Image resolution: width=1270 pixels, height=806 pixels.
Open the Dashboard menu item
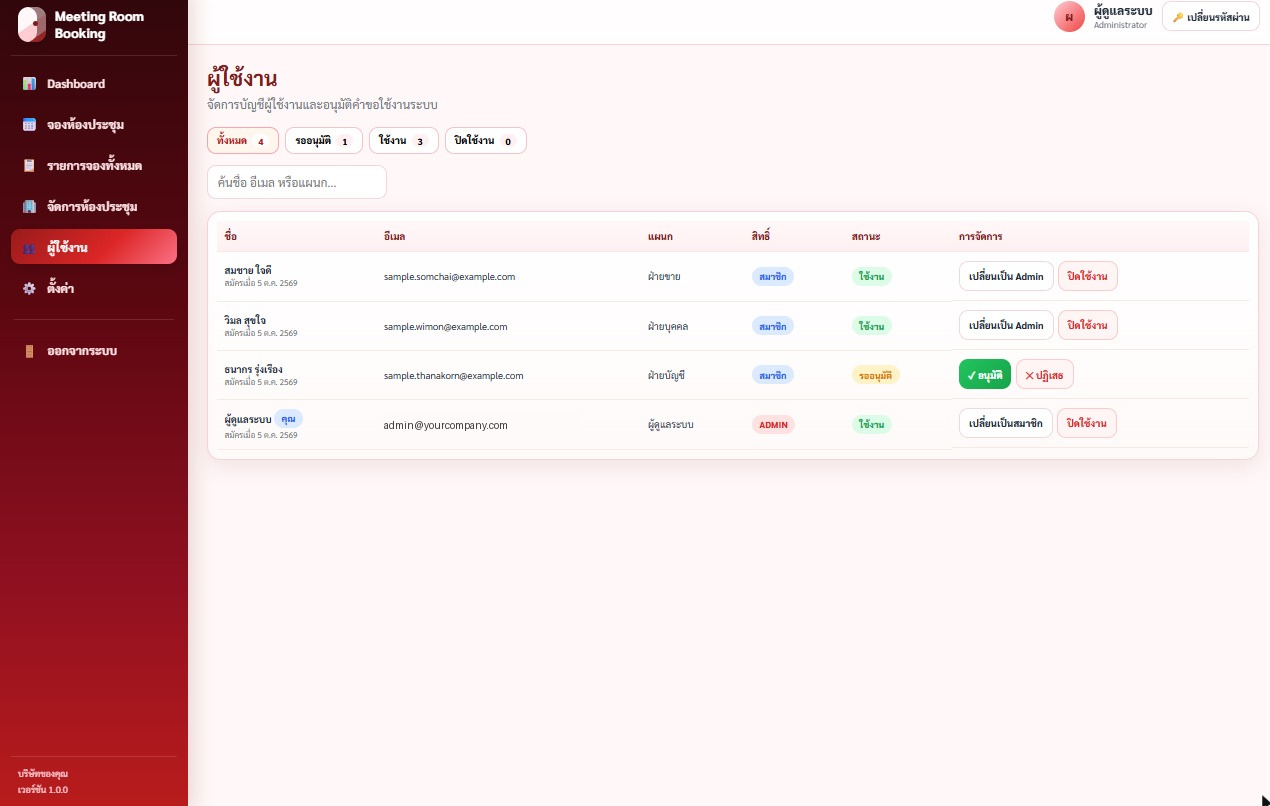(94, 84)
